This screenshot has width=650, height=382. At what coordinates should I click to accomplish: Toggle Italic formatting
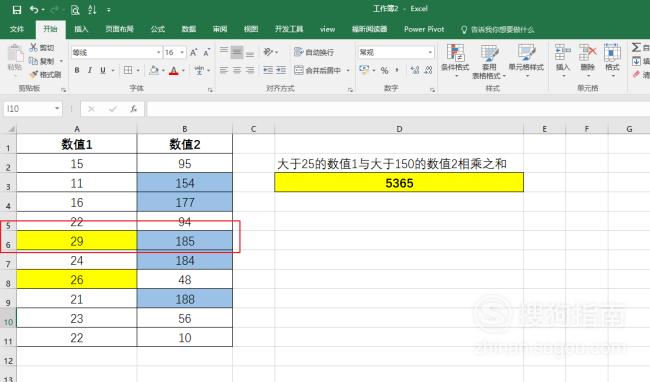coord(90,70)
